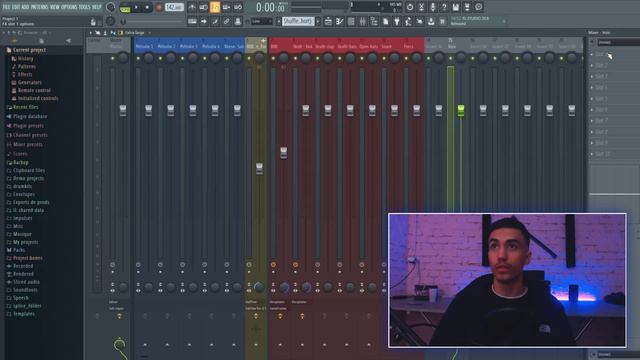Stop playback with the stop button
Image resolution: width=640 pixels, height=360 pixels.
(147, 7)
